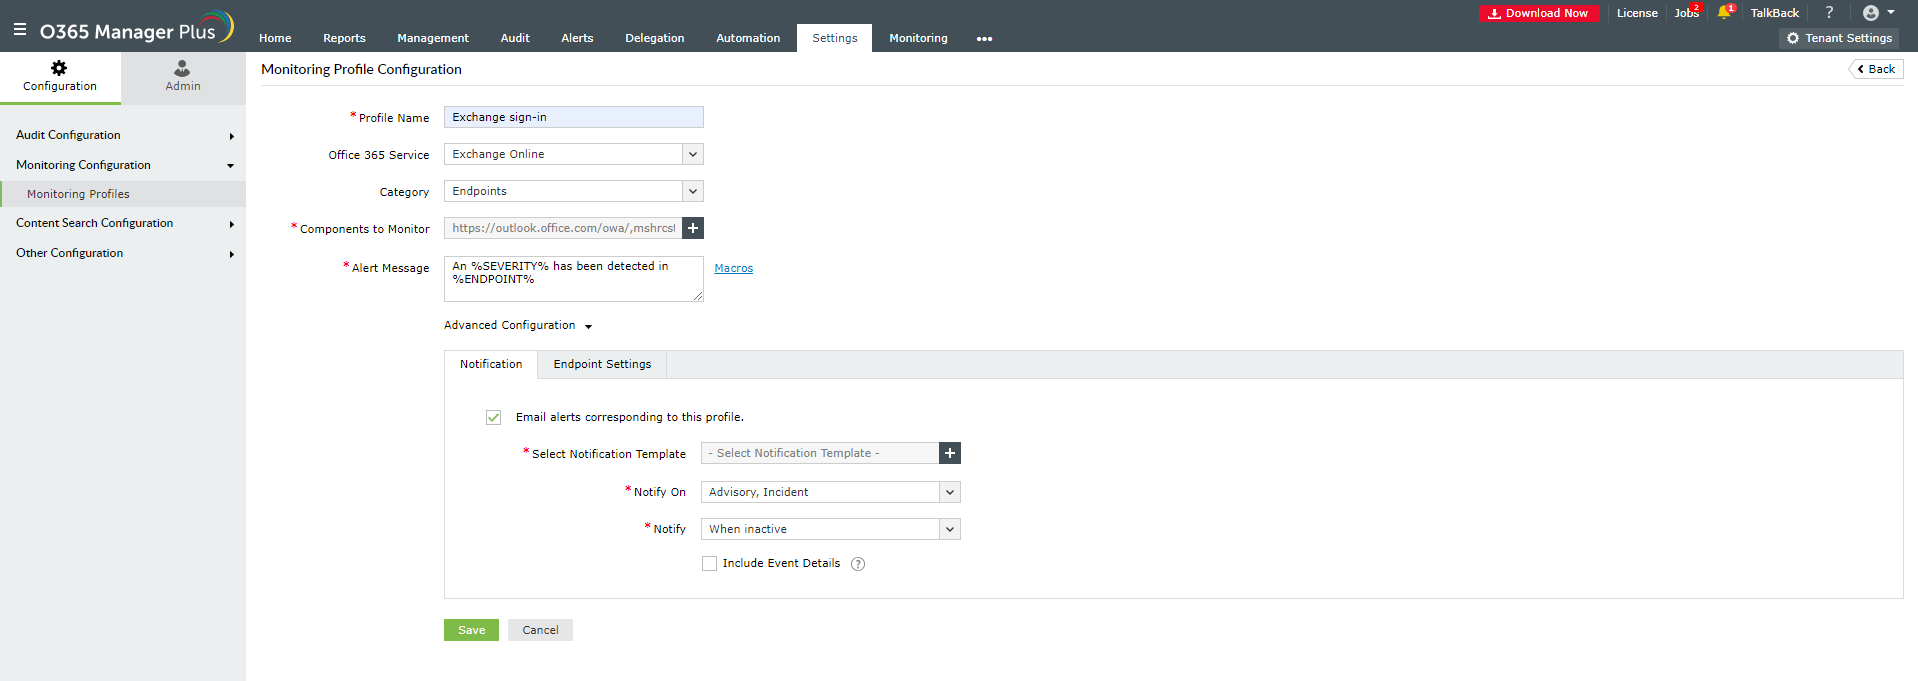Screen dimensions: 1918x681
Task: Open TalkBack
Action: click(1774, 13)
